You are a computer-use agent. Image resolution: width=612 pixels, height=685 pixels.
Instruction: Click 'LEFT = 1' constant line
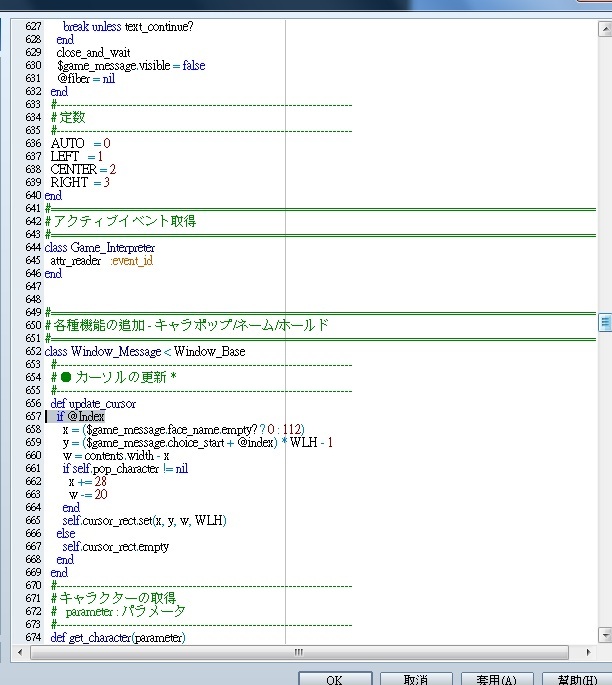coord(76,156)
